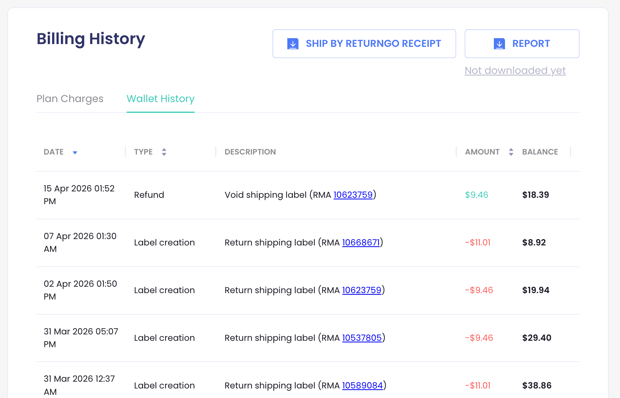Click Label creation in the 02 Apr row
This screenshot has width=620, height=398.
pyautogui.click(x=164, y=290)
